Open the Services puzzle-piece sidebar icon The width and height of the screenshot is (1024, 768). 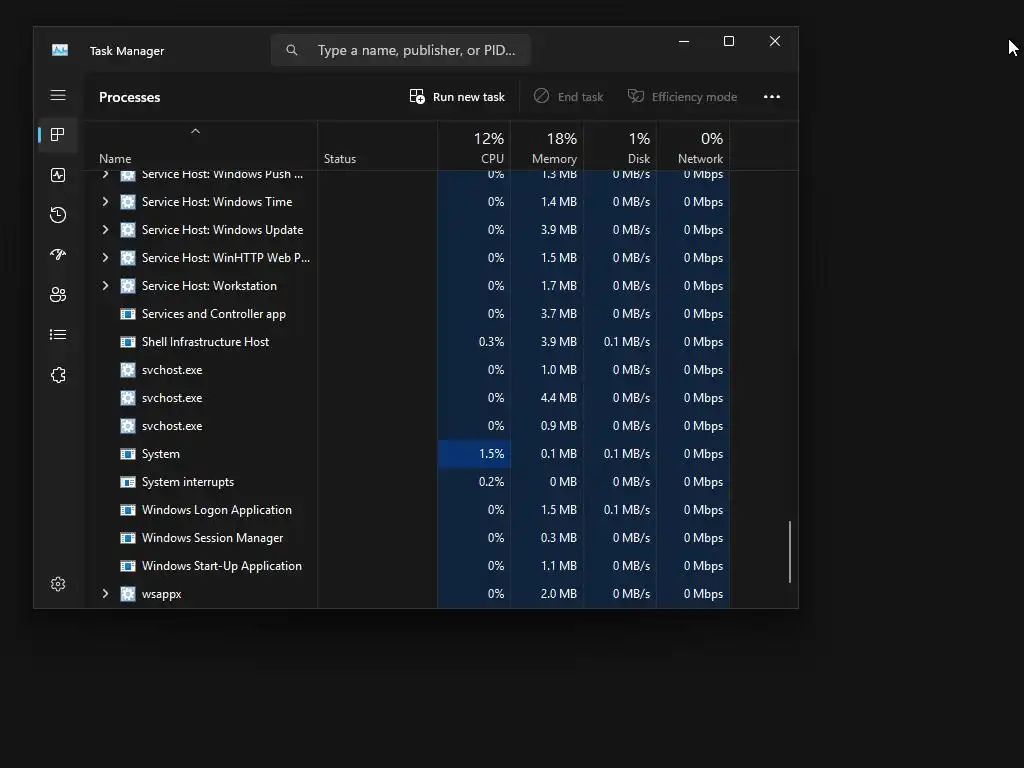click(58, 375)
